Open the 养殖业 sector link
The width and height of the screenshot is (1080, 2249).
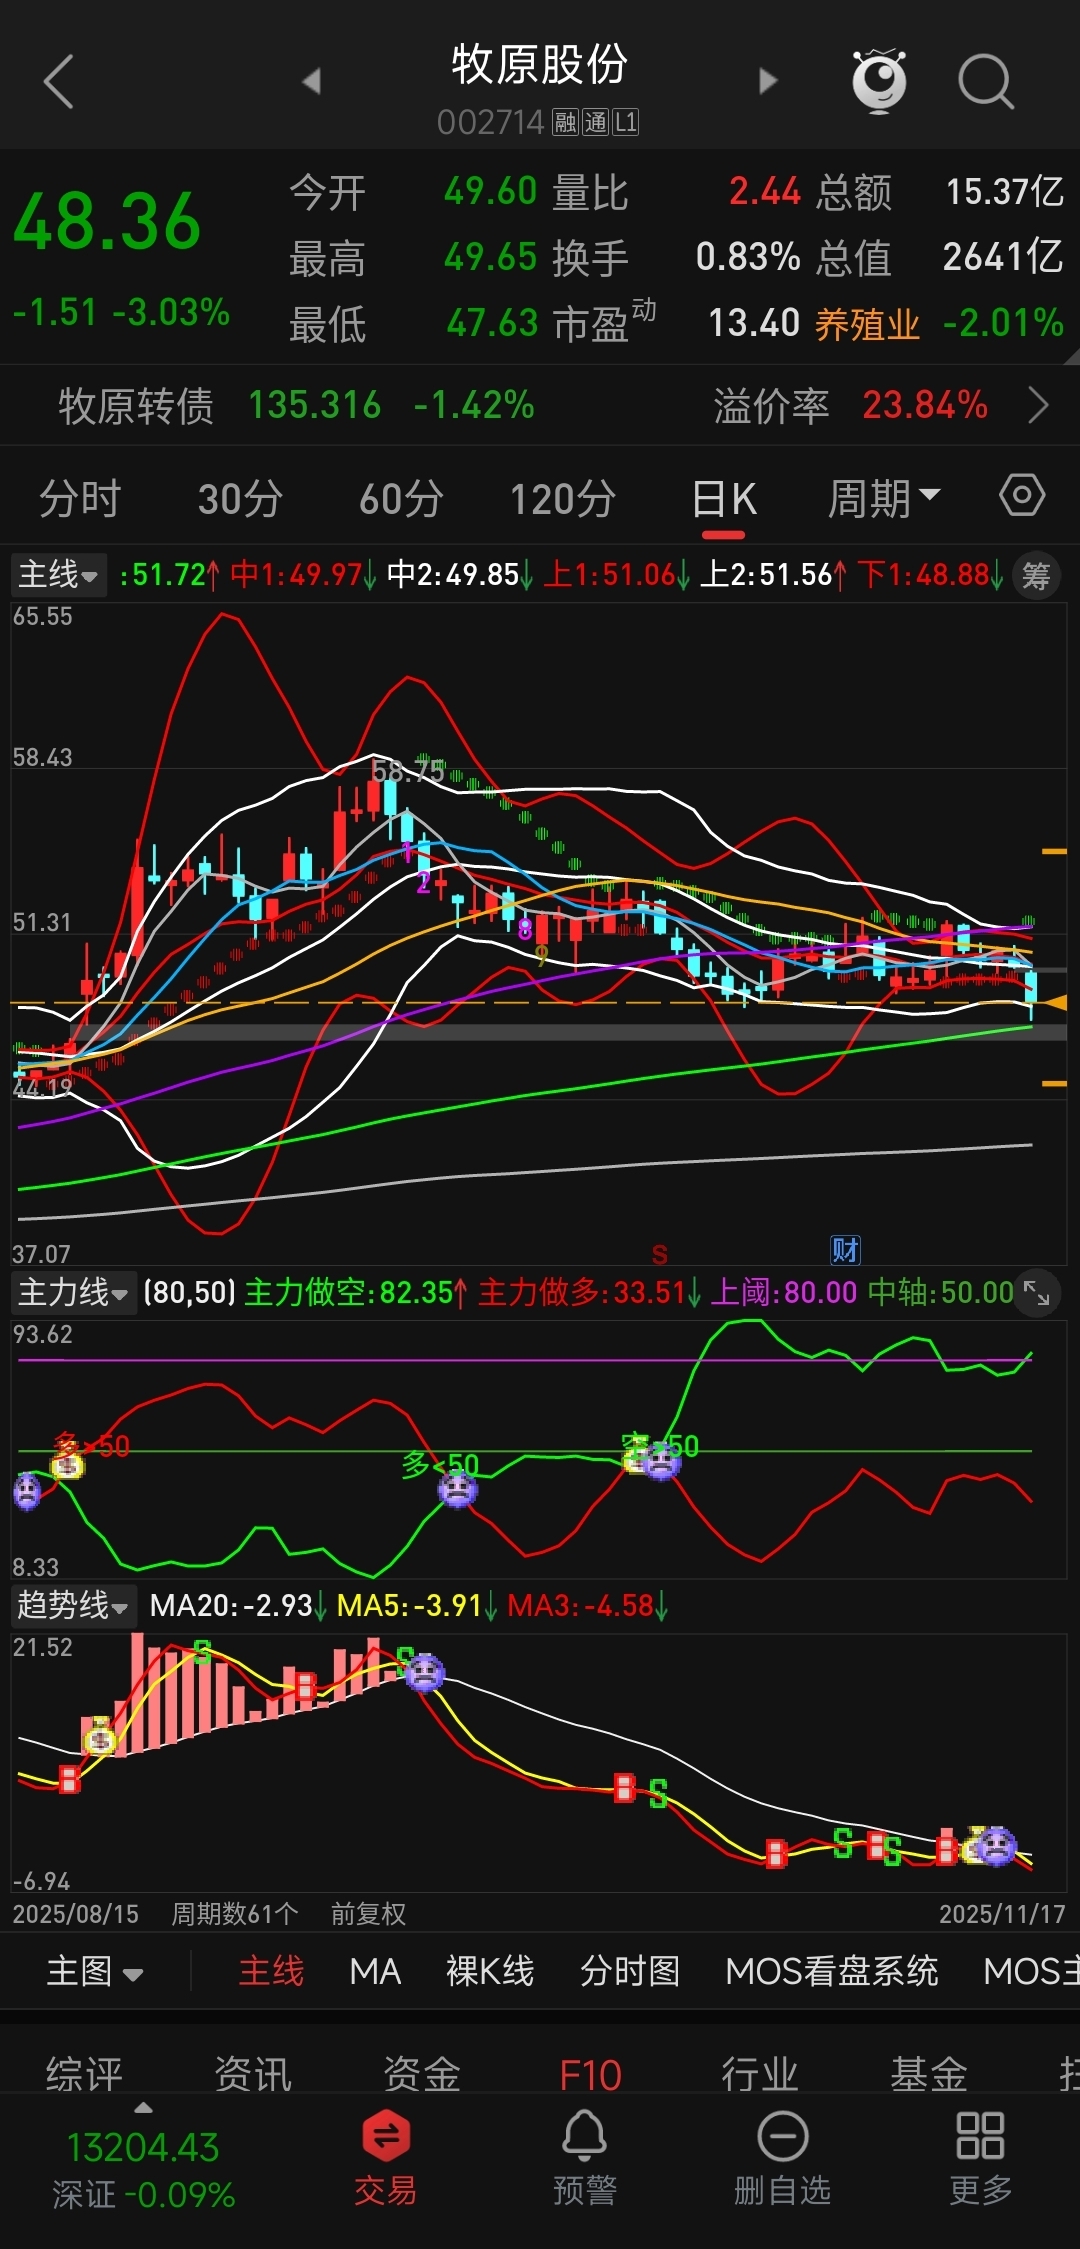coord(867,324)
